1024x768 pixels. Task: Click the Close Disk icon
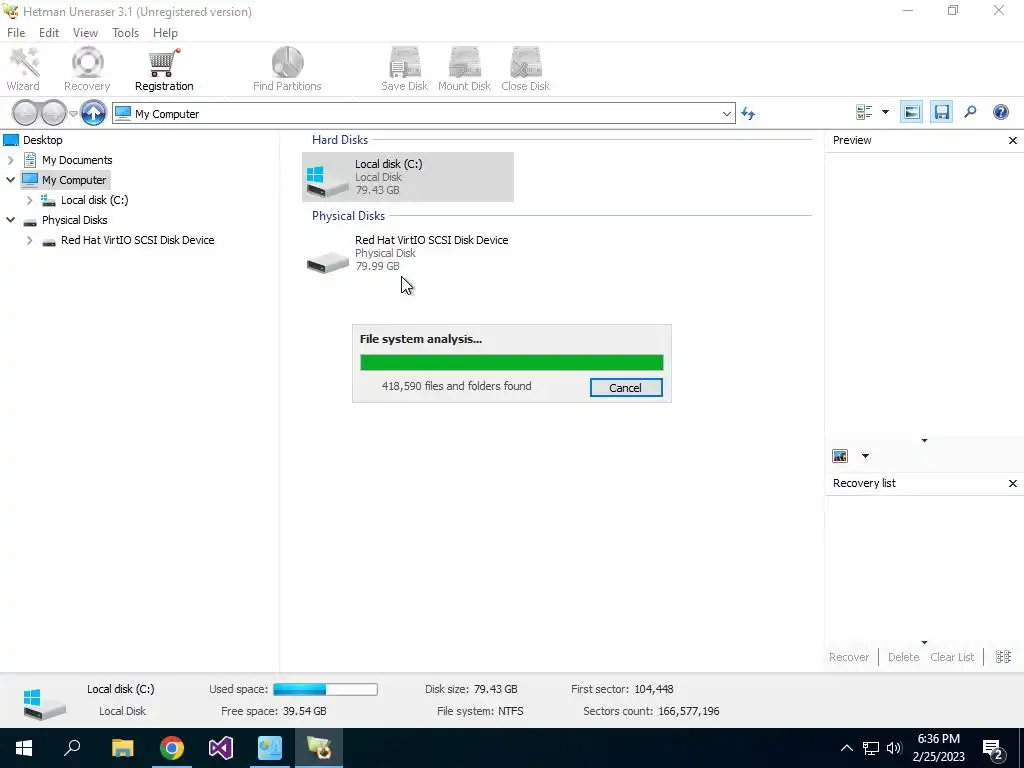(525, 70)
